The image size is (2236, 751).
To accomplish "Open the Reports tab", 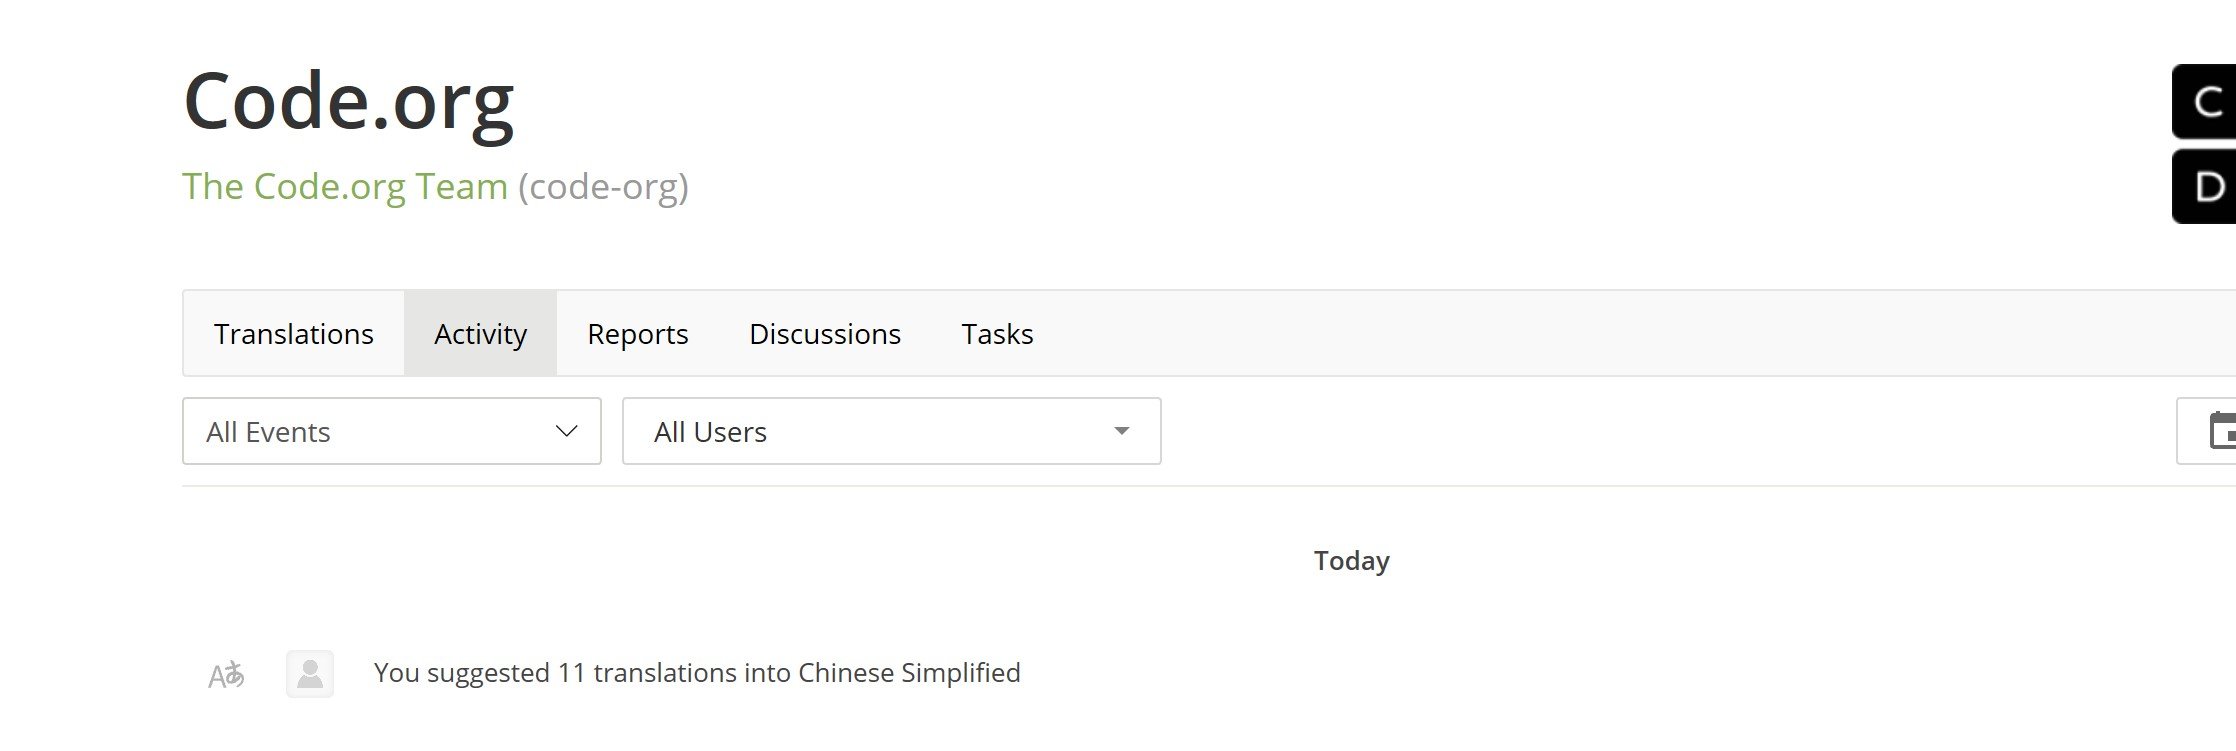I will pyautogui.click(x=637, y=334).
